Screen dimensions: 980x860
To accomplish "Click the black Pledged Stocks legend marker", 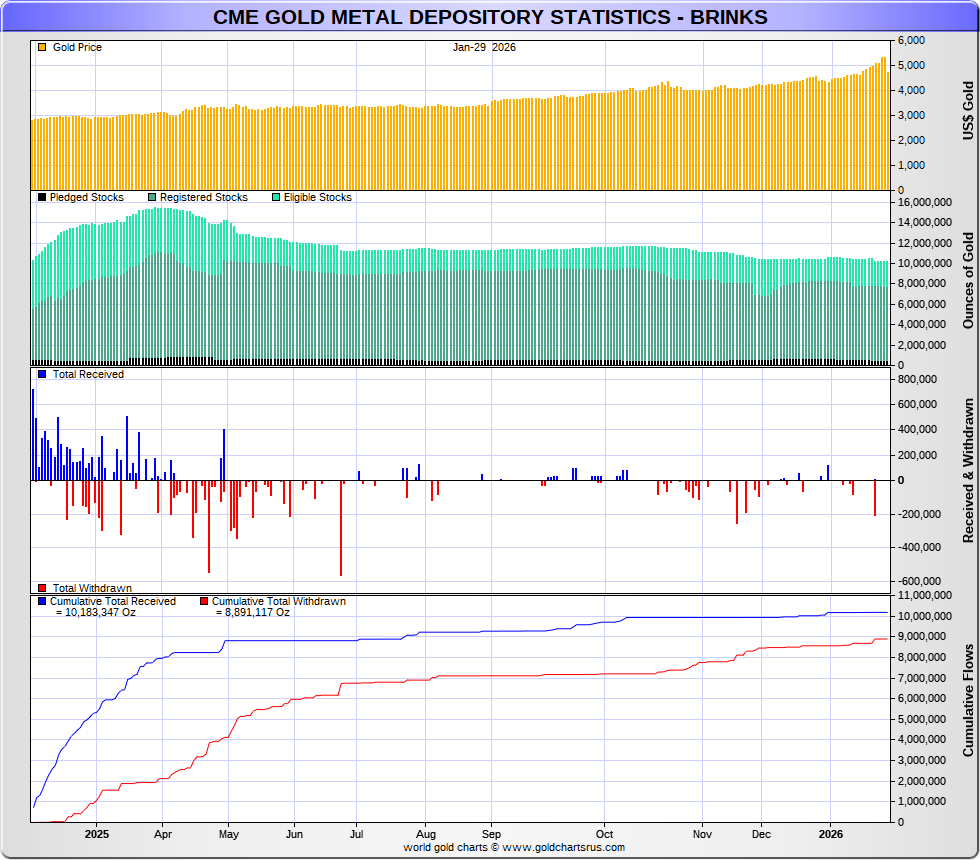I will (41, 198).
